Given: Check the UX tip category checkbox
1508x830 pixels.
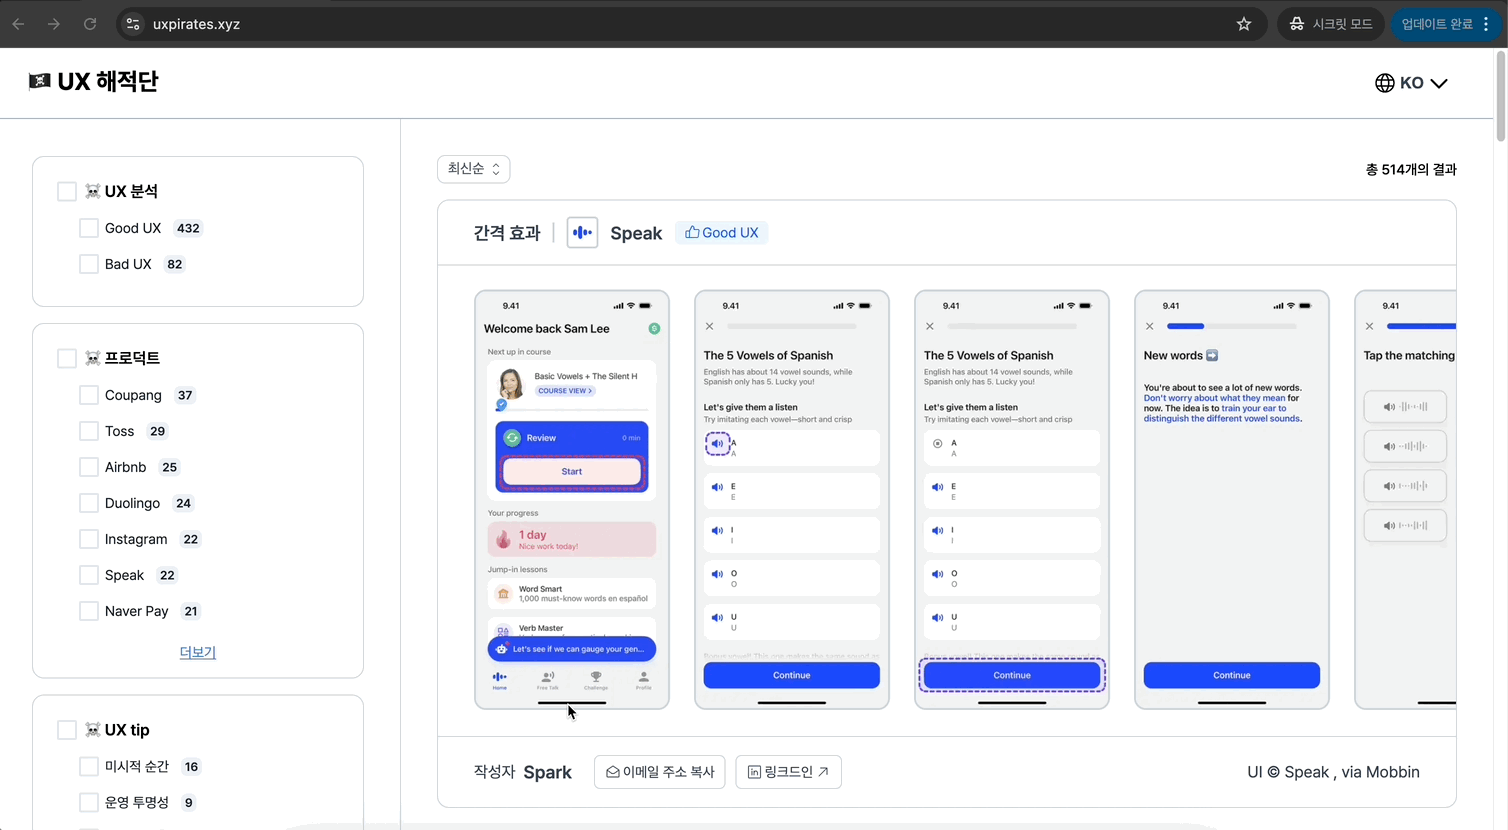Looking at the screenshot, I should click(x=67, y=730).
